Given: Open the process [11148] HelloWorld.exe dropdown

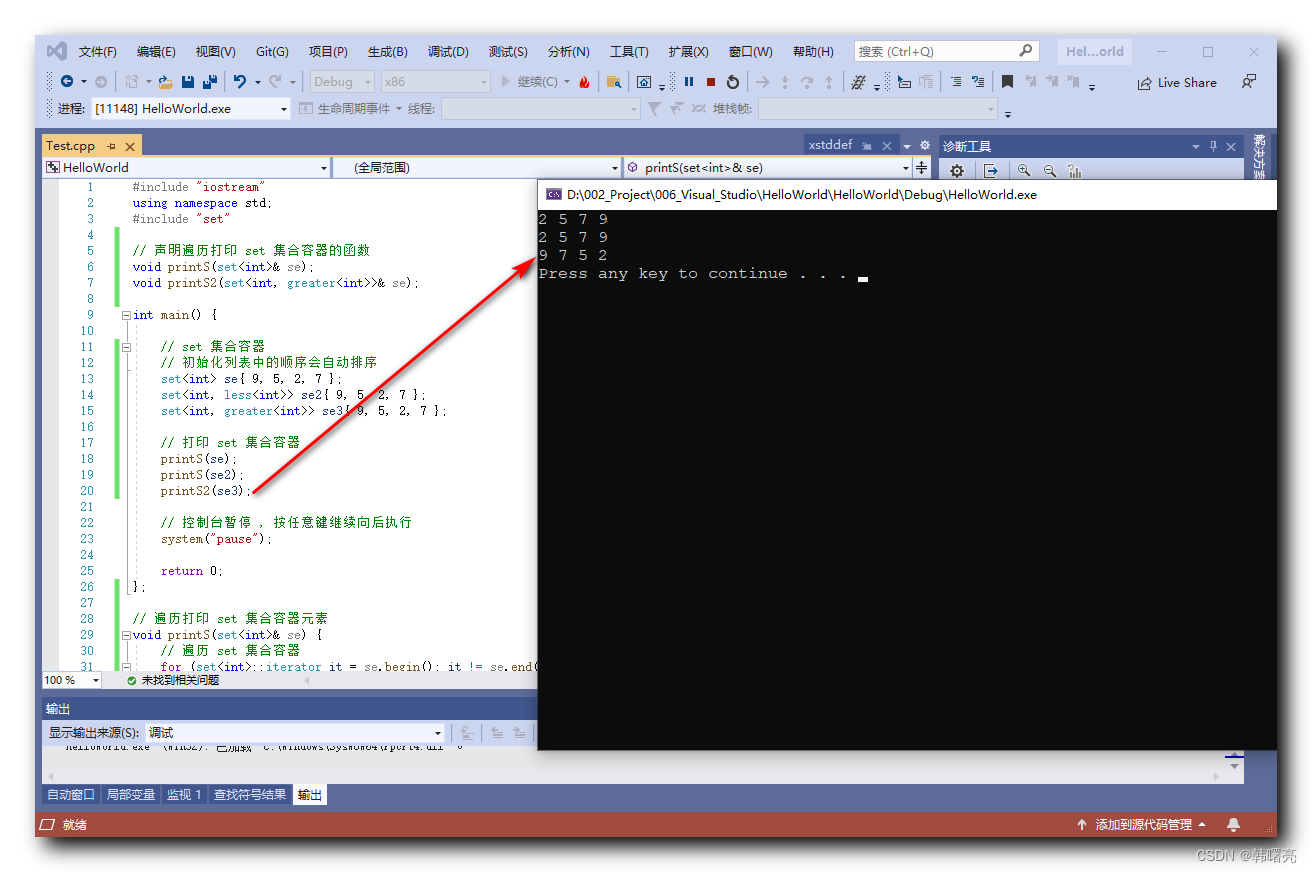Looking at the screenshot, I should (191, 108).
